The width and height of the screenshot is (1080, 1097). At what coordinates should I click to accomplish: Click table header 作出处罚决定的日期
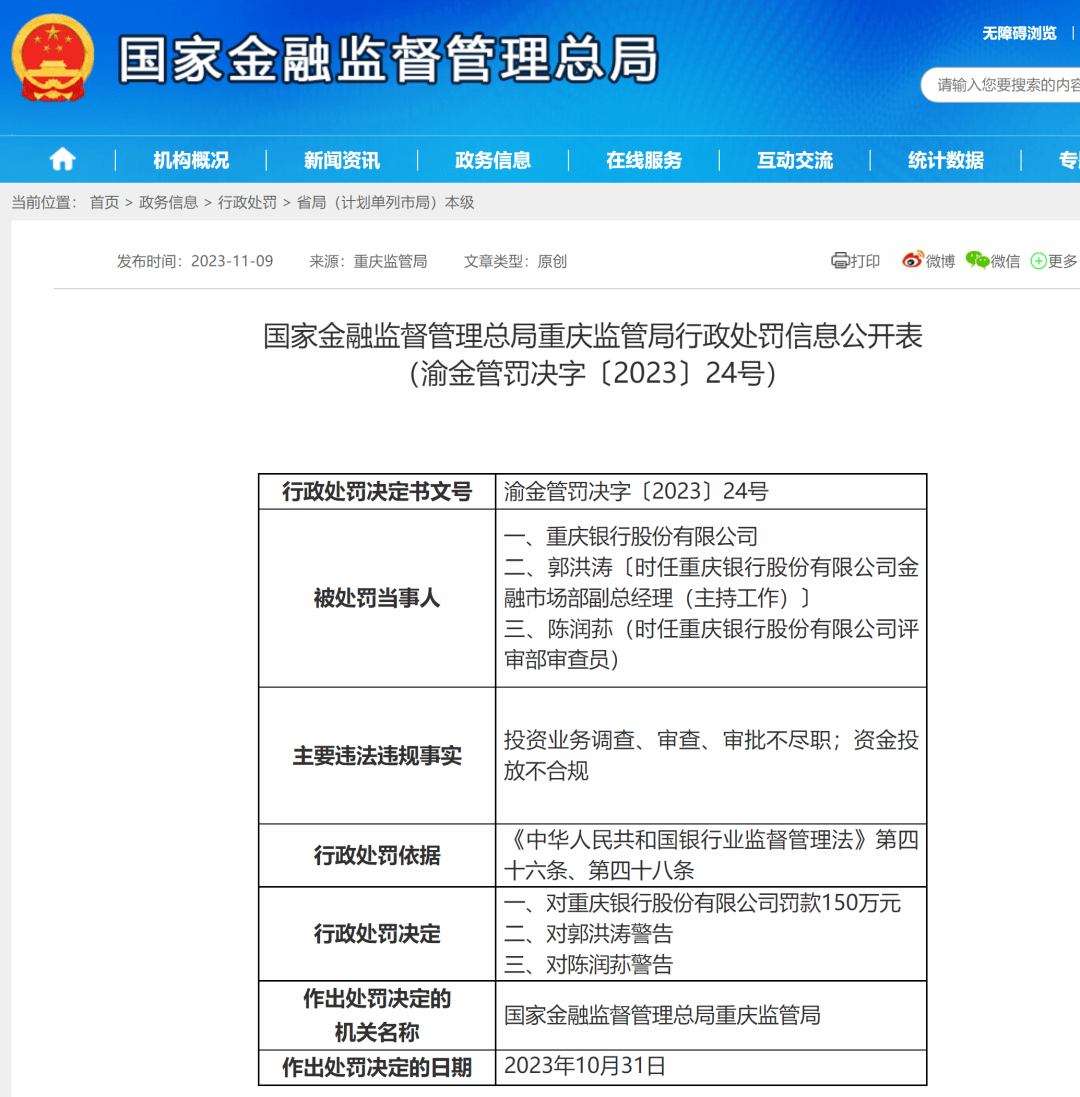click(x=377, y=1068)
